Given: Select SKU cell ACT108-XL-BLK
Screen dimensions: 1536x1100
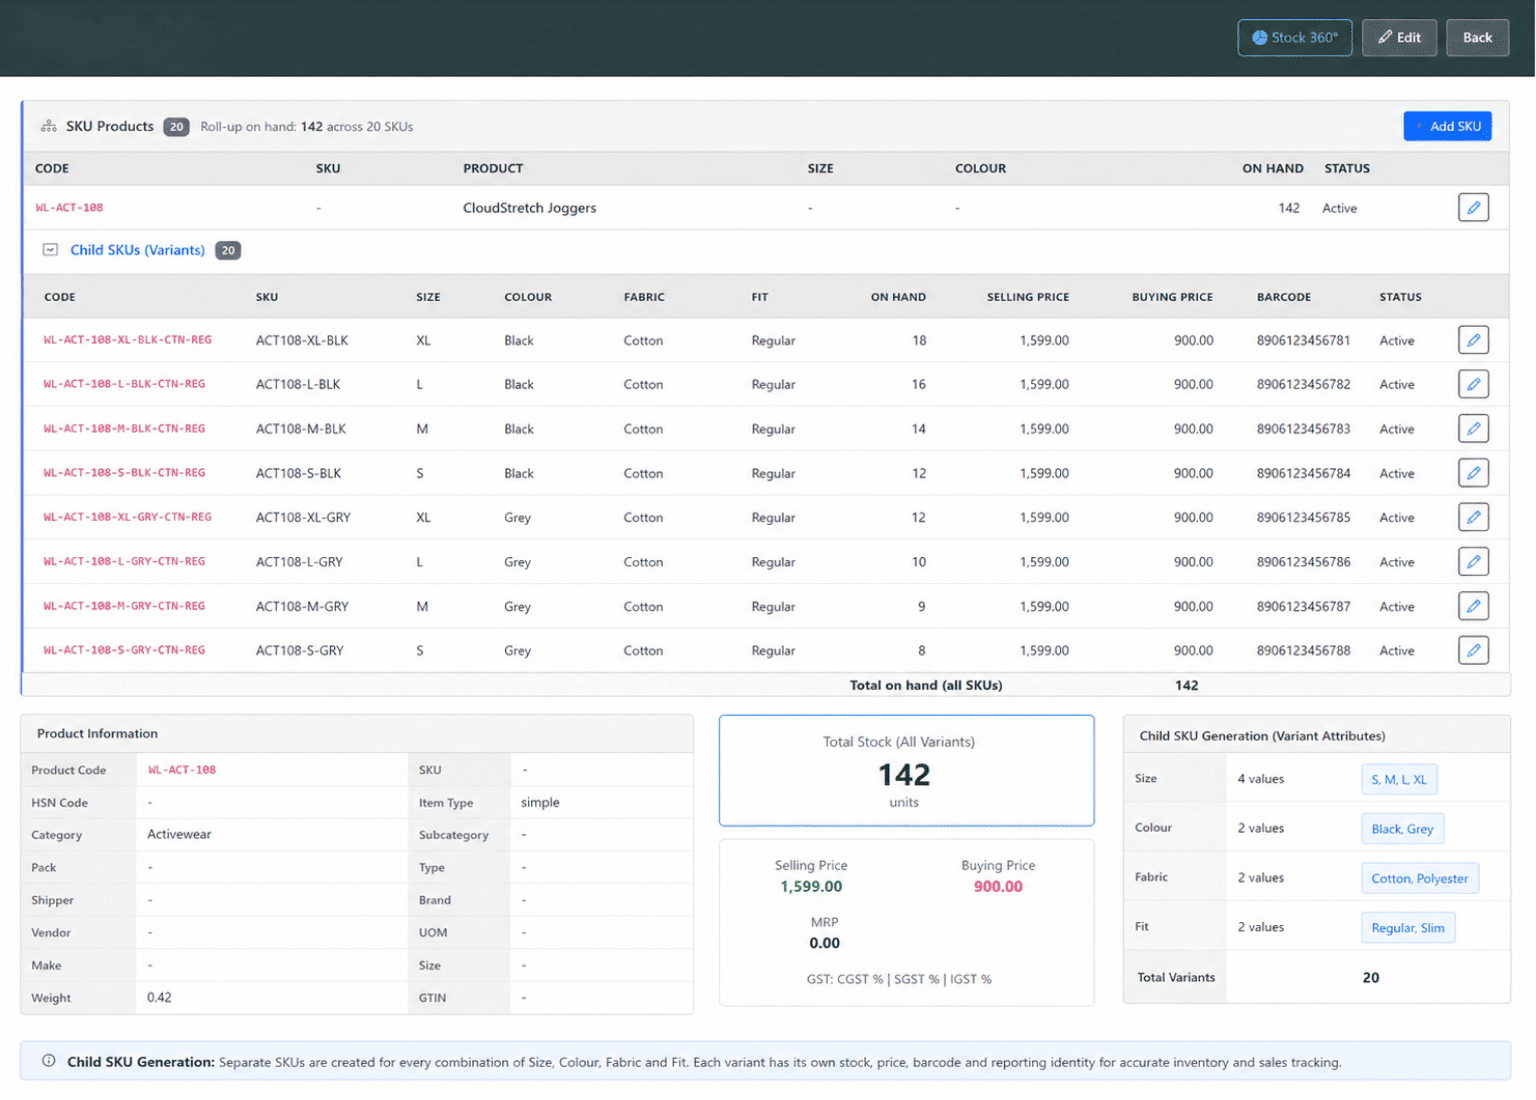Looking at the screenshot, I should (x=302, y=340).
